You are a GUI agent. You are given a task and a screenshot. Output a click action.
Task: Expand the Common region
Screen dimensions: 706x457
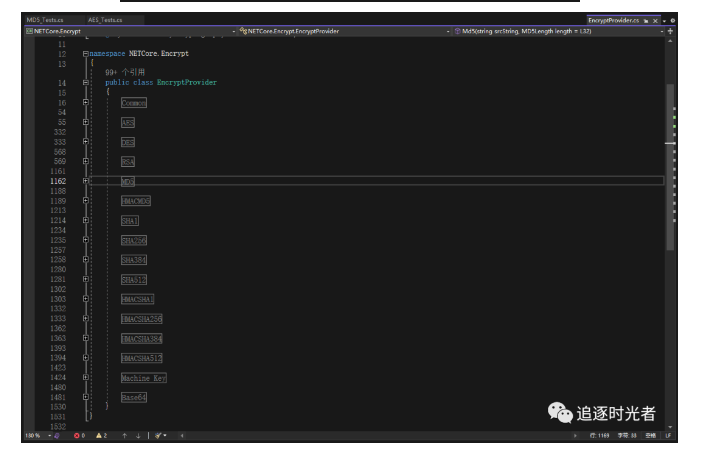click(x=86, y=102)
